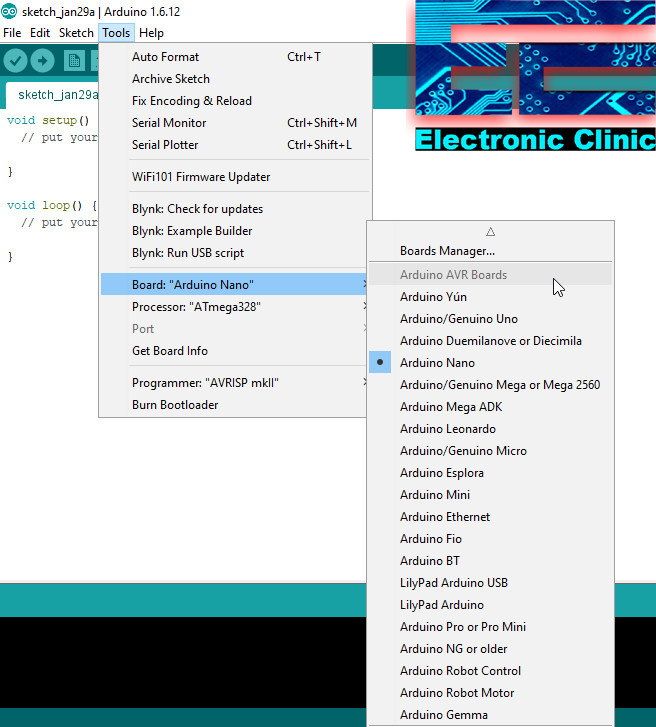Click "void setup()" line in editor
Screen dimensions: 656x727
click(48, 121)
